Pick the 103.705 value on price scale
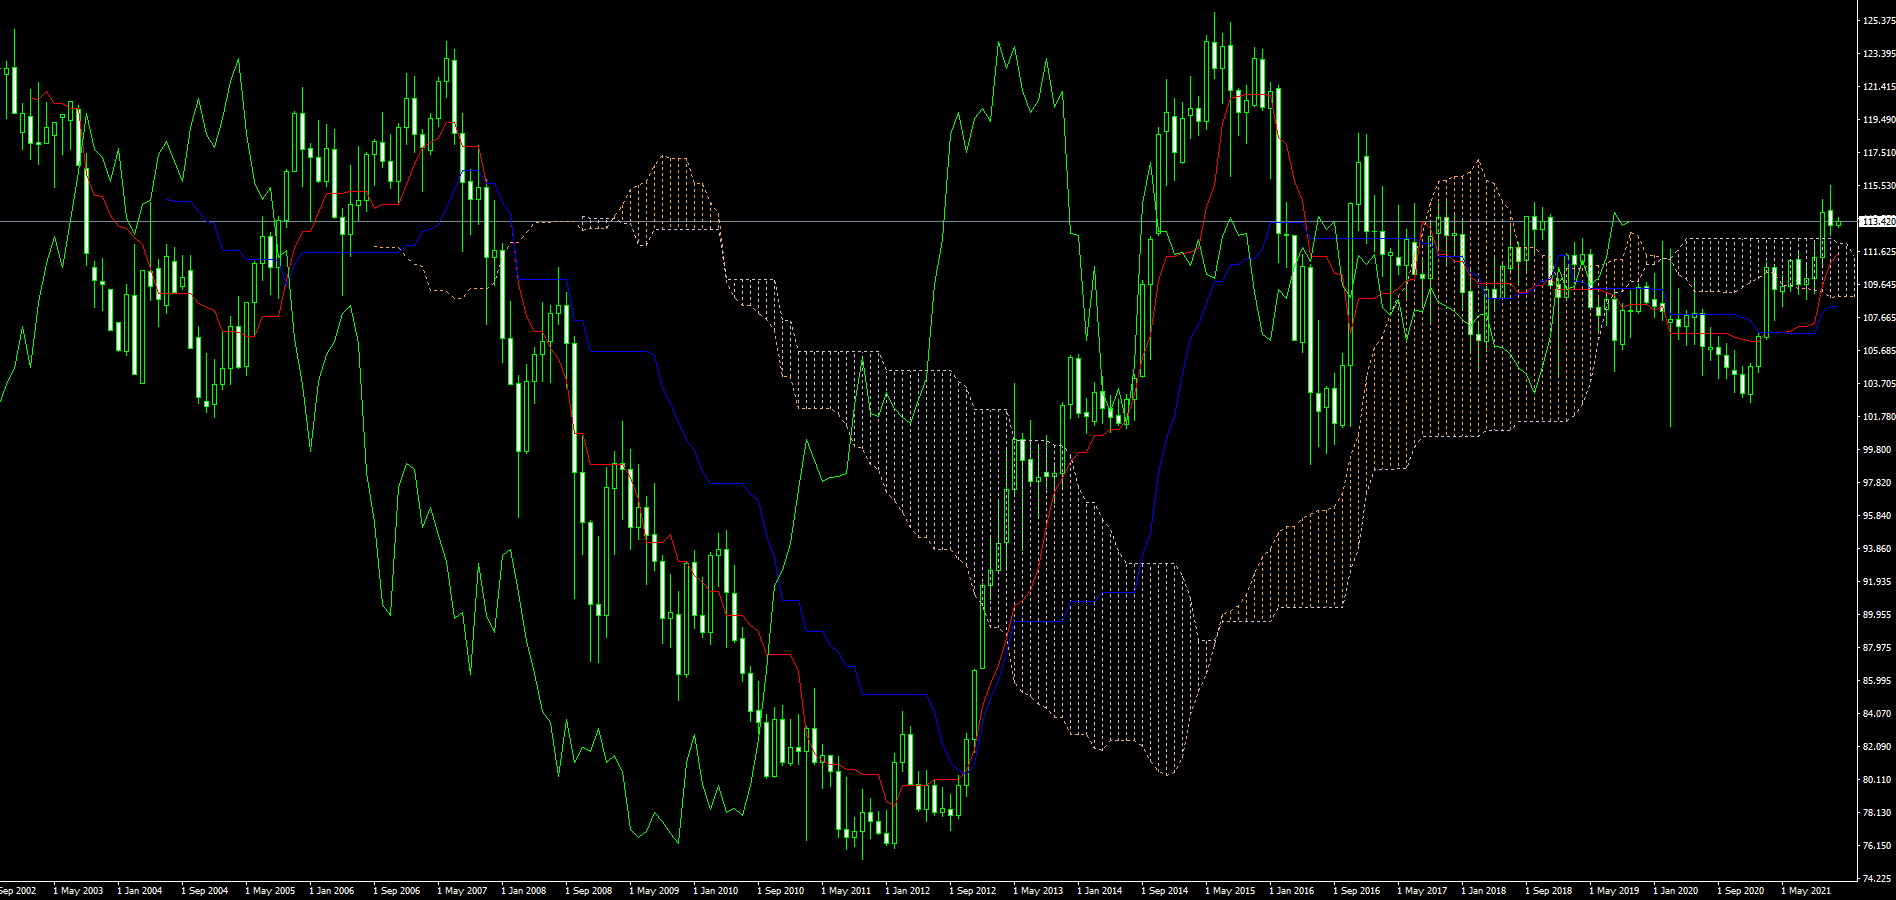This screenshot has width=1896, height=900. 1879,383
